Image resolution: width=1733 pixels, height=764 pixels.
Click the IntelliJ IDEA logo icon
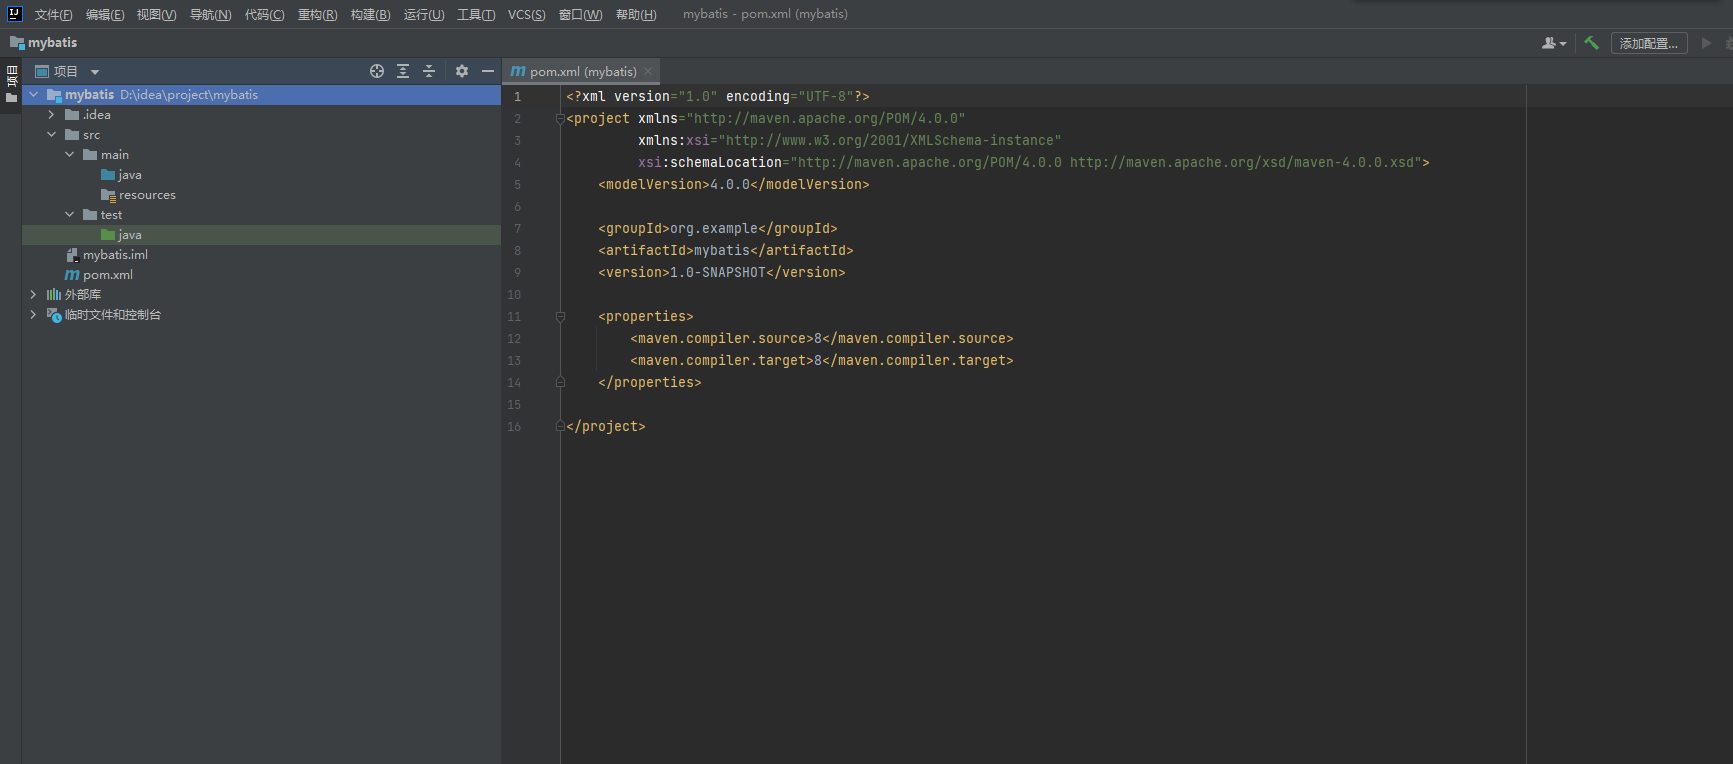[14, 14]
